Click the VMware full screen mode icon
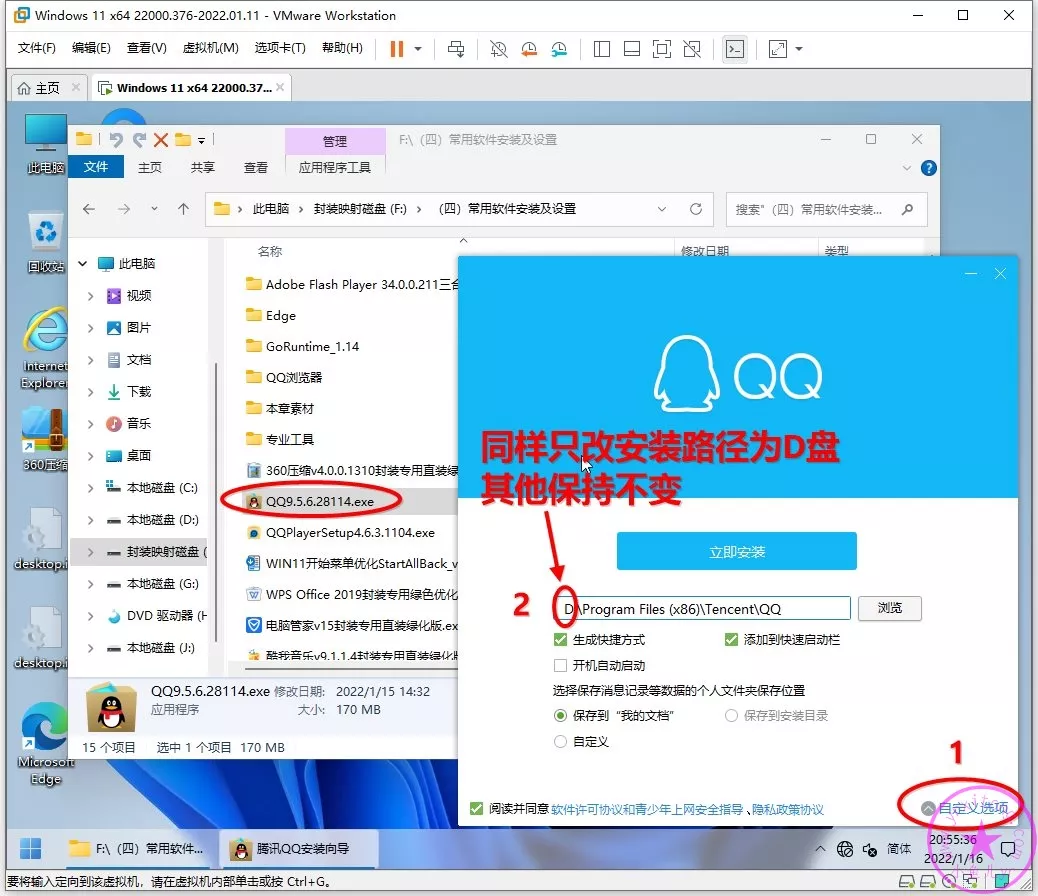This screenshot has width=1038, height=896. pos(661,49)
